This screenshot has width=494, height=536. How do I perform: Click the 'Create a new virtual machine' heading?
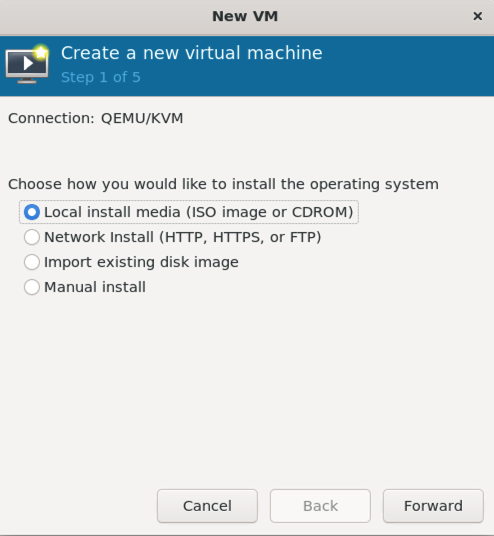192,53
